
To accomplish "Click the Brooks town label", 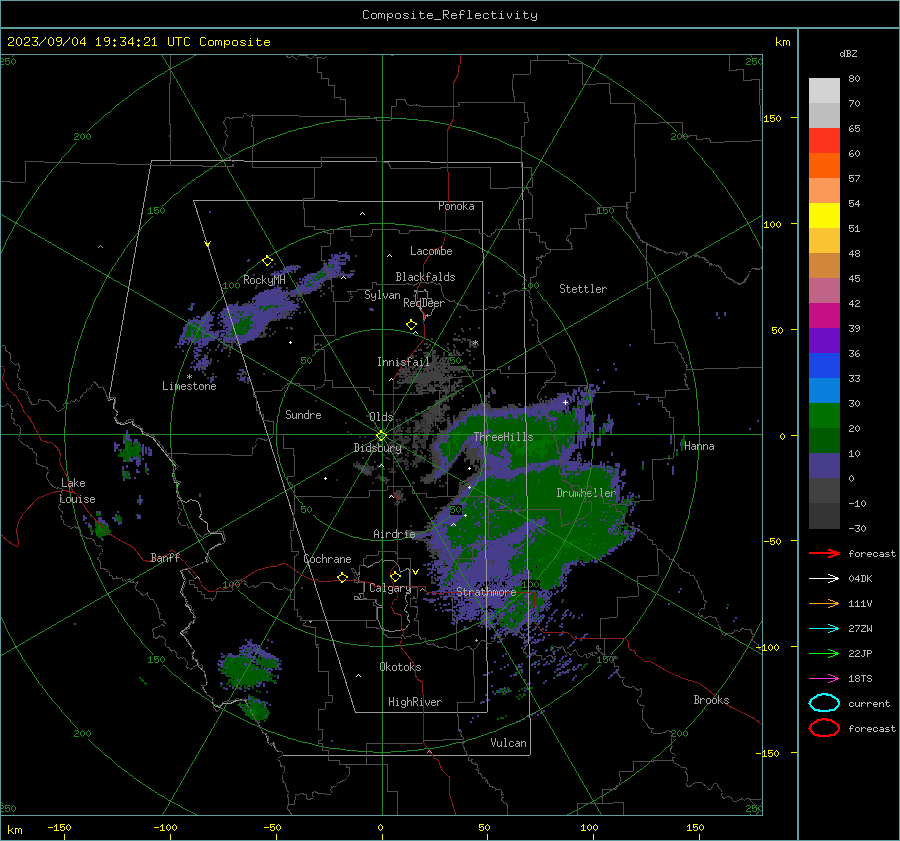I will [x=711, y=700].
